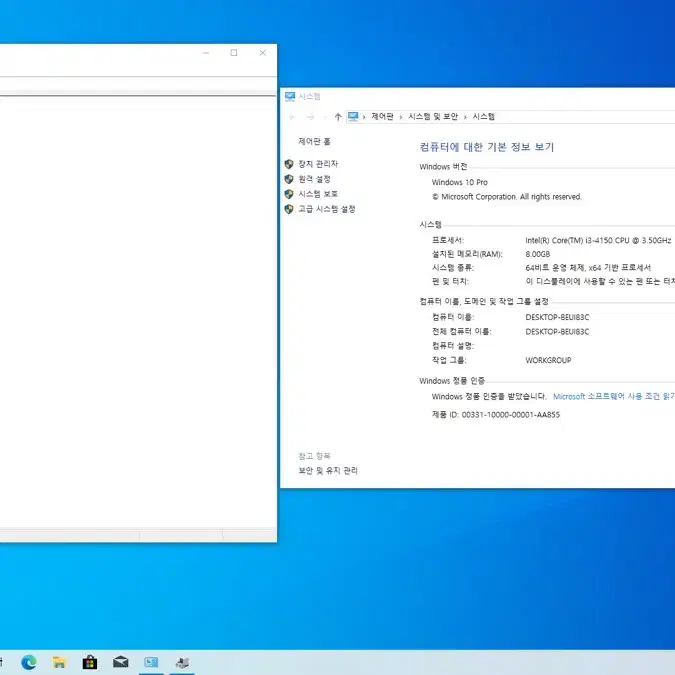
Task: Select the System control panel taskbar icon
Action: pos(151,662)
